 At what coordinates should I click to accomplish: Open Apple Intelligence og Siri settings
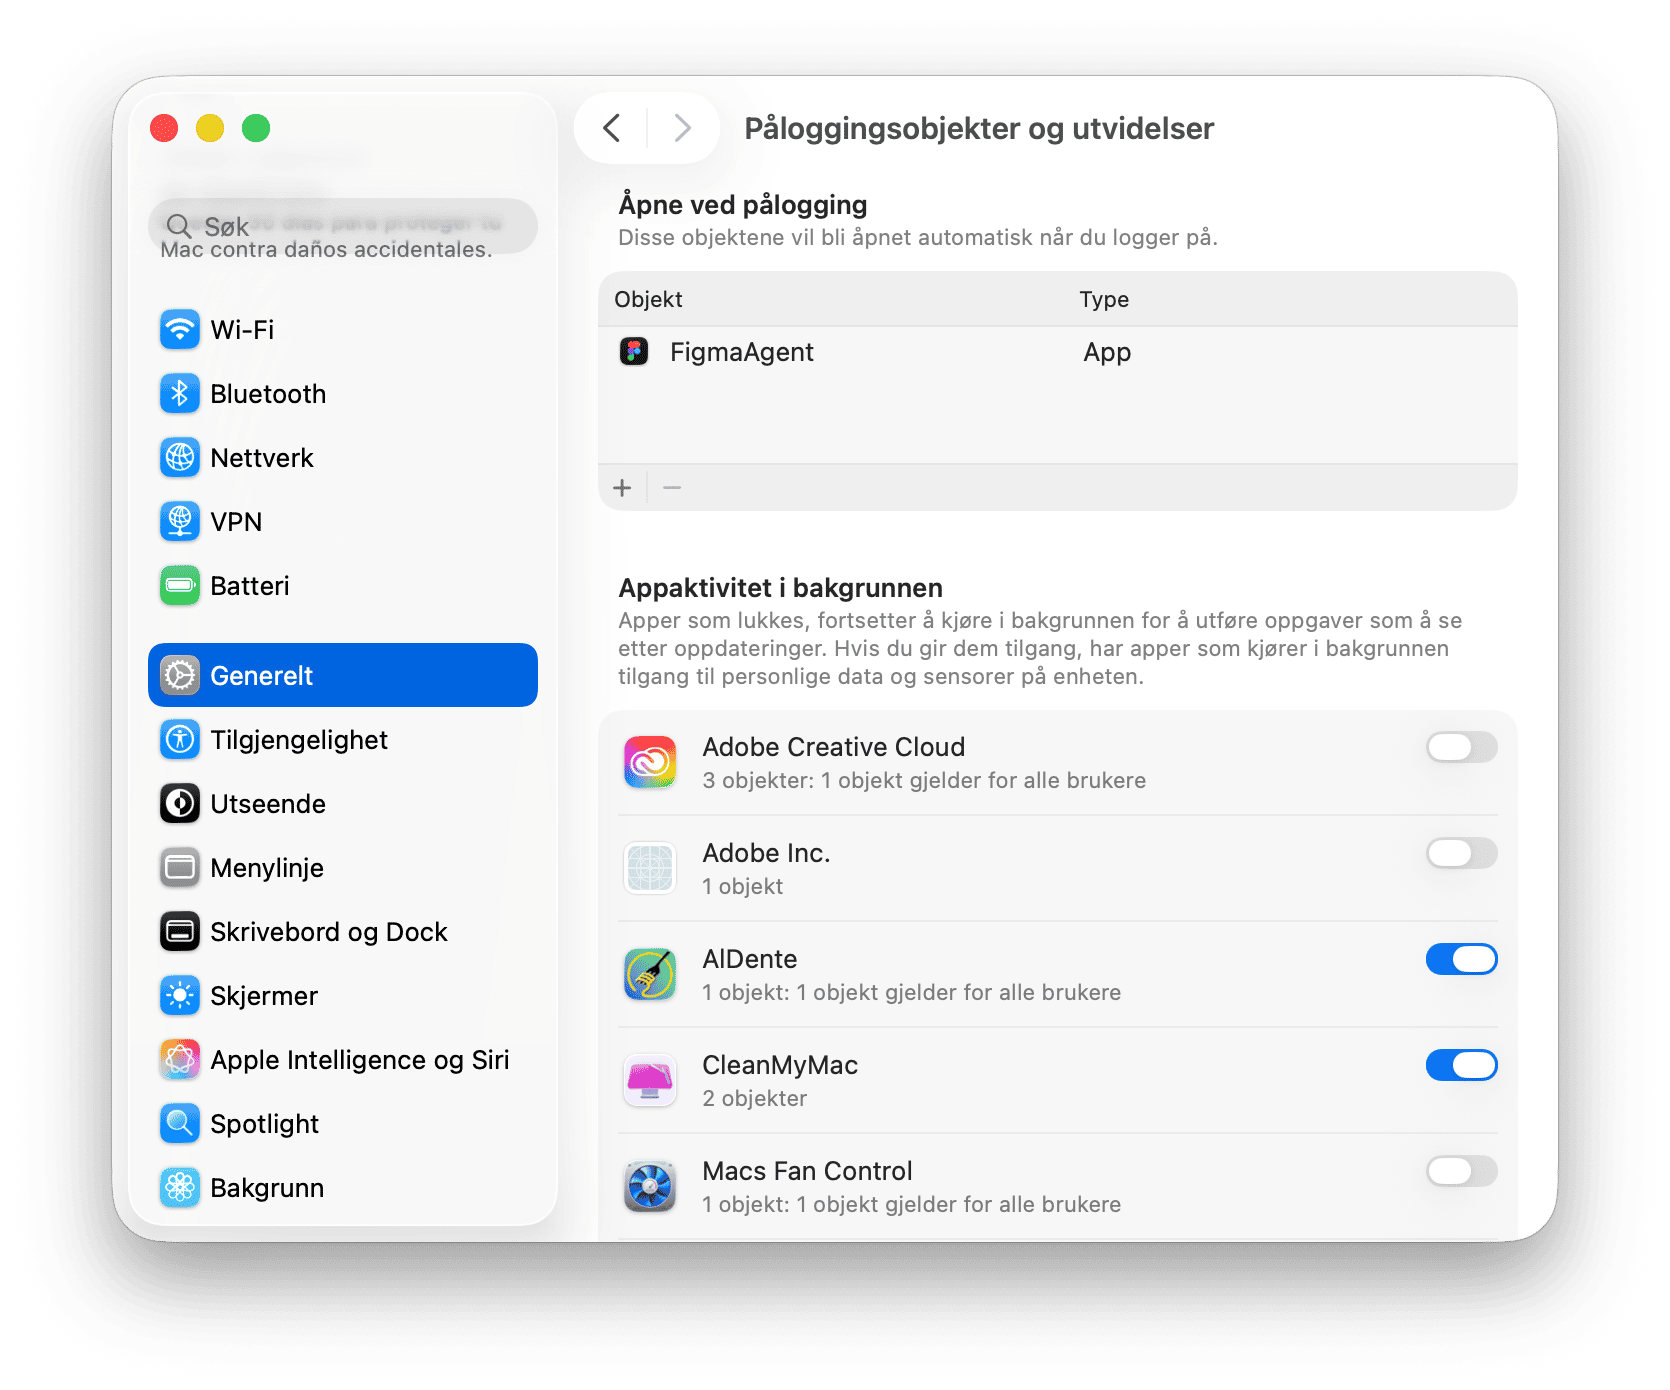[x=359, y=1060]
